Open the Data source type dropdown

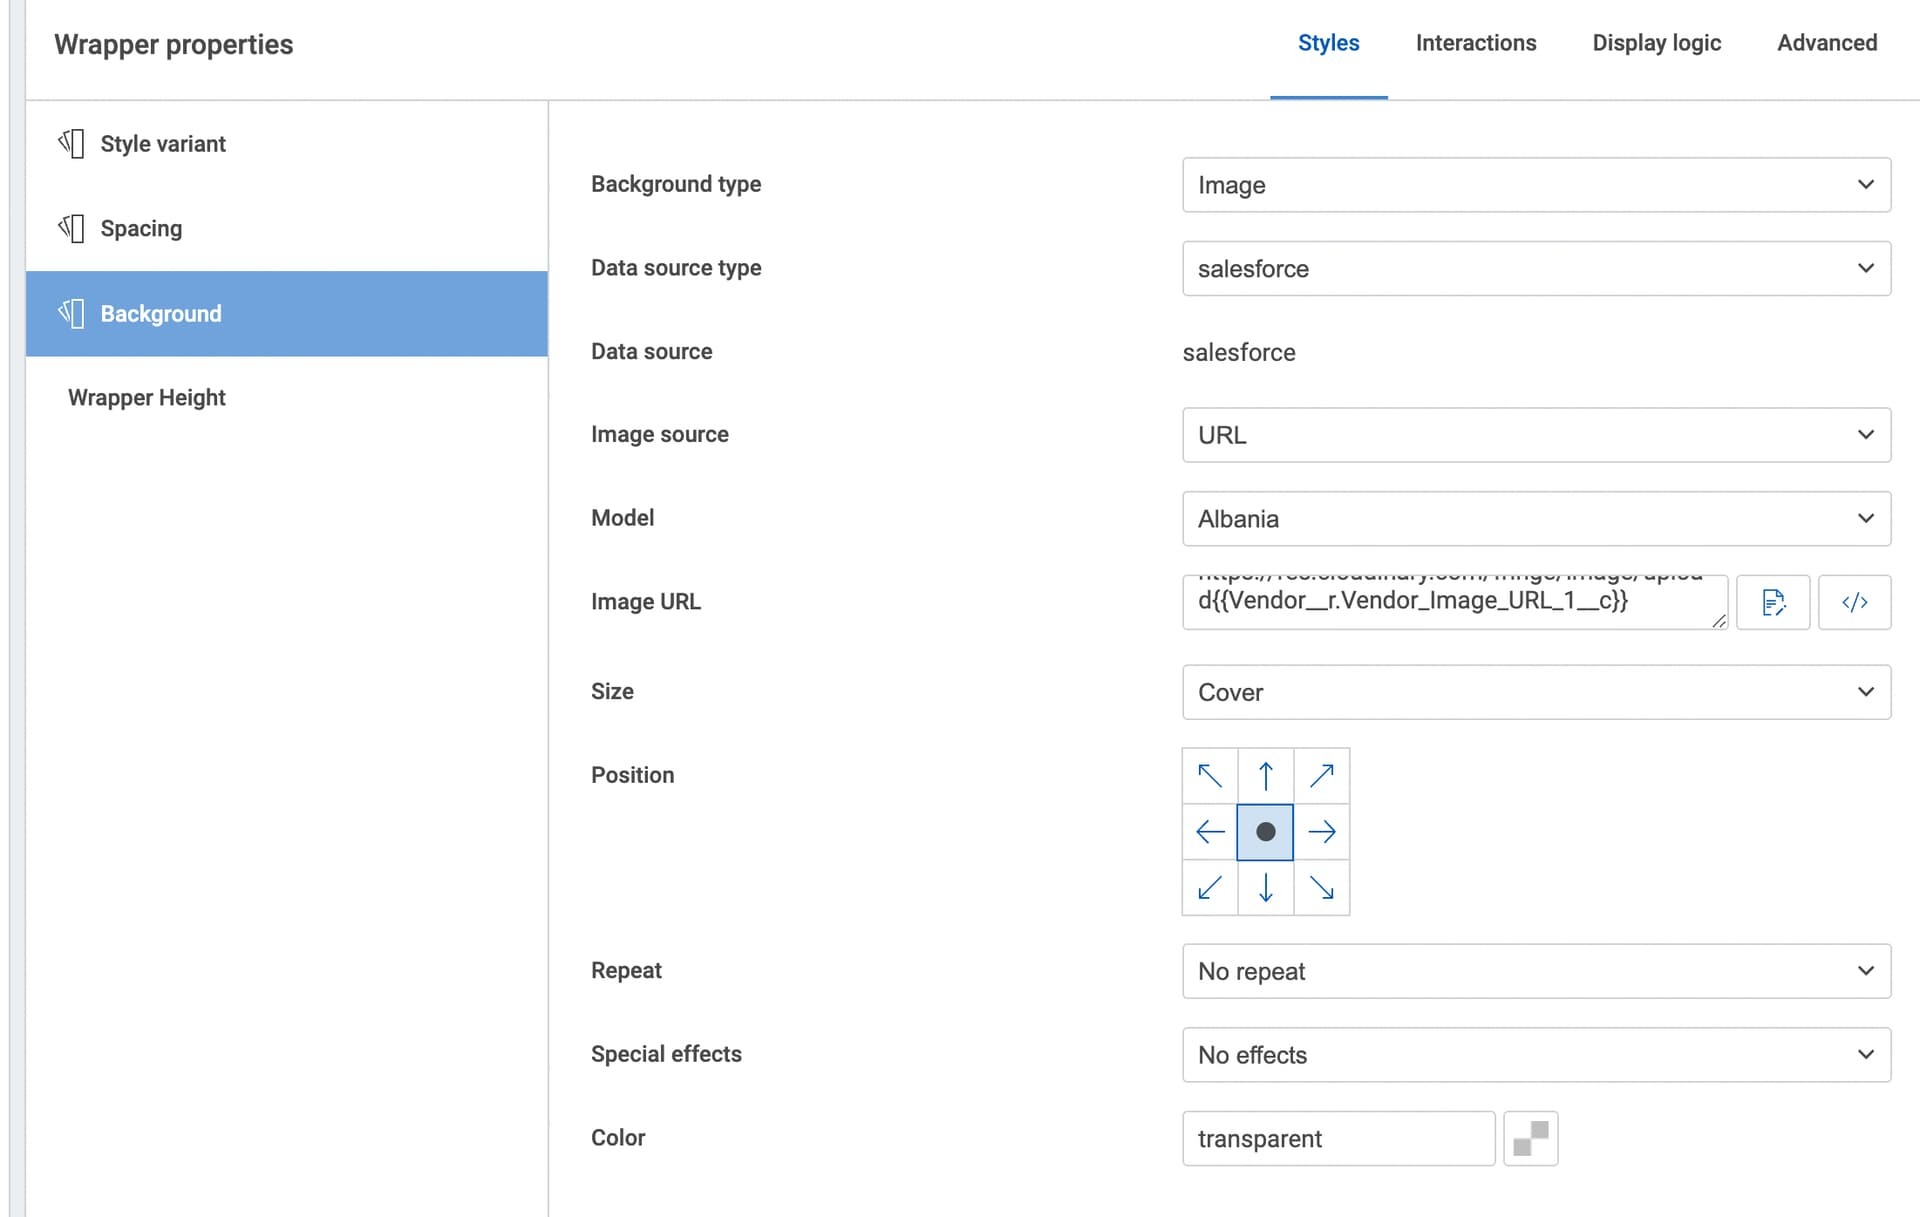pos(1536,268)
